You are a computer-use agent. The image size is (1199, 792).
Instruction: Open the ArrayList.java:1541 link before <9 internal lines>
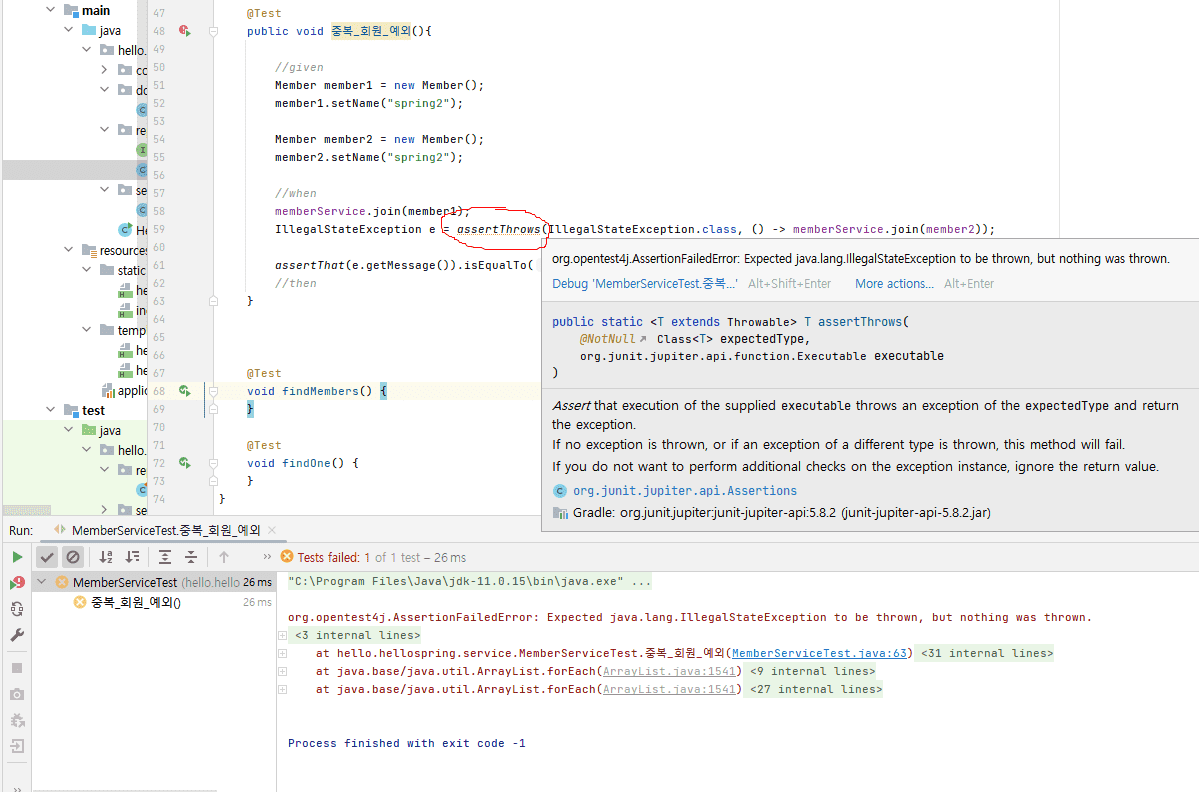pyautogui.click(x=668, y=671)
